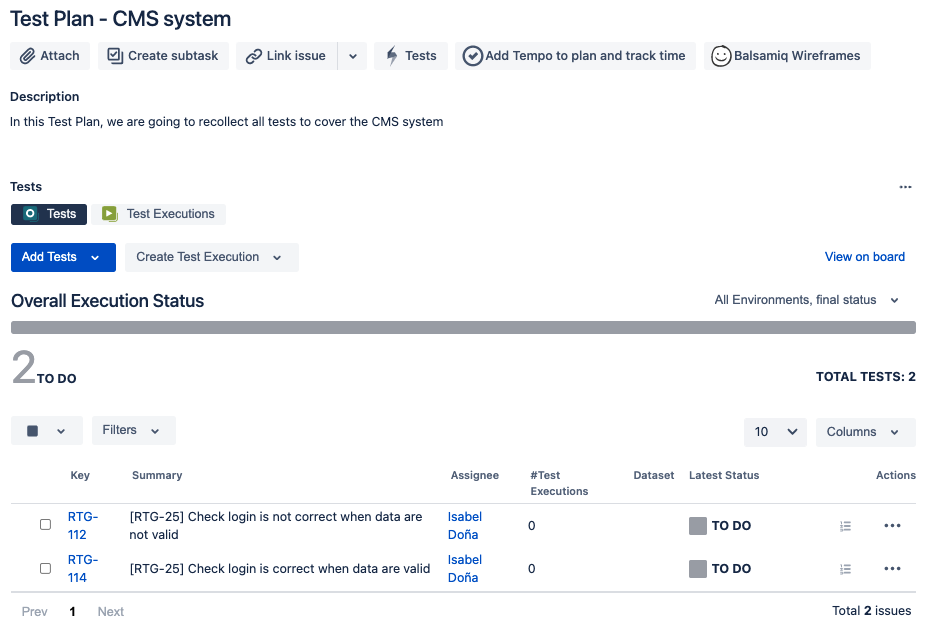This screenshot has height=637, width=937.
Task: Expand All Environments, final status selector
Action: point(807,300)
